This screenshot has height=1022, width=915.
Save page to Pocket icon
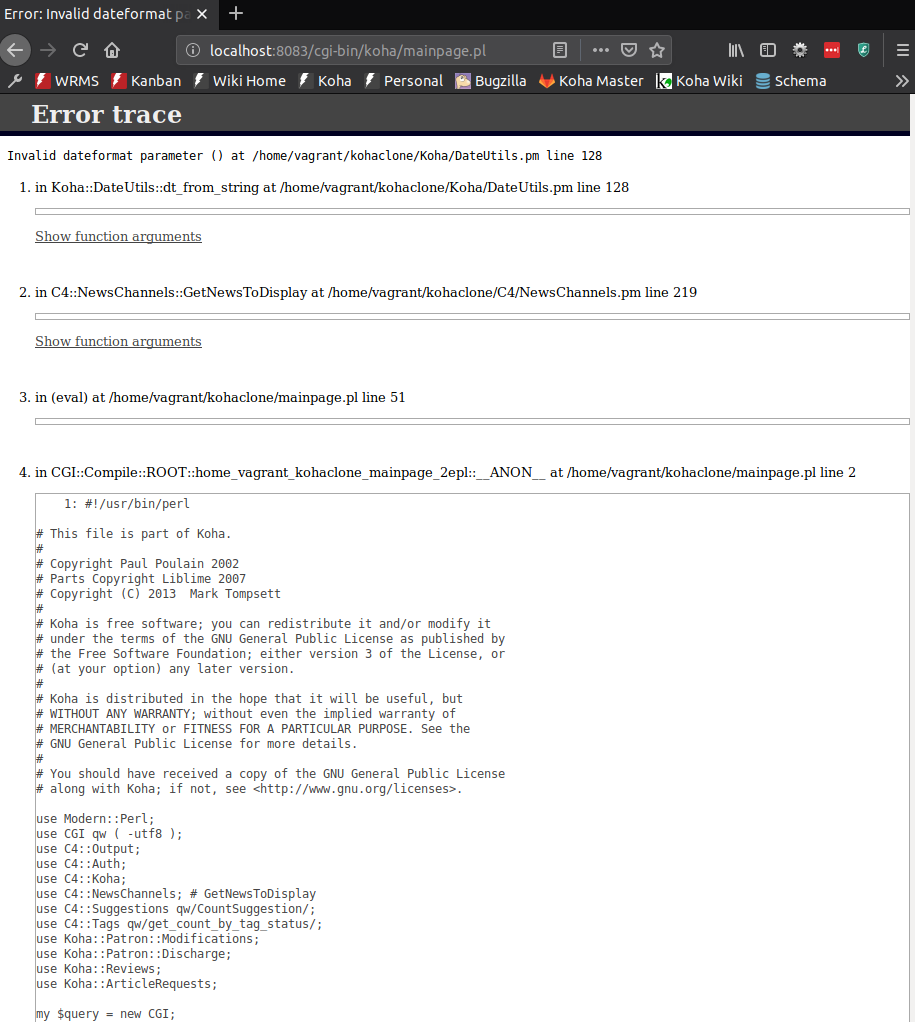(629, 50)
